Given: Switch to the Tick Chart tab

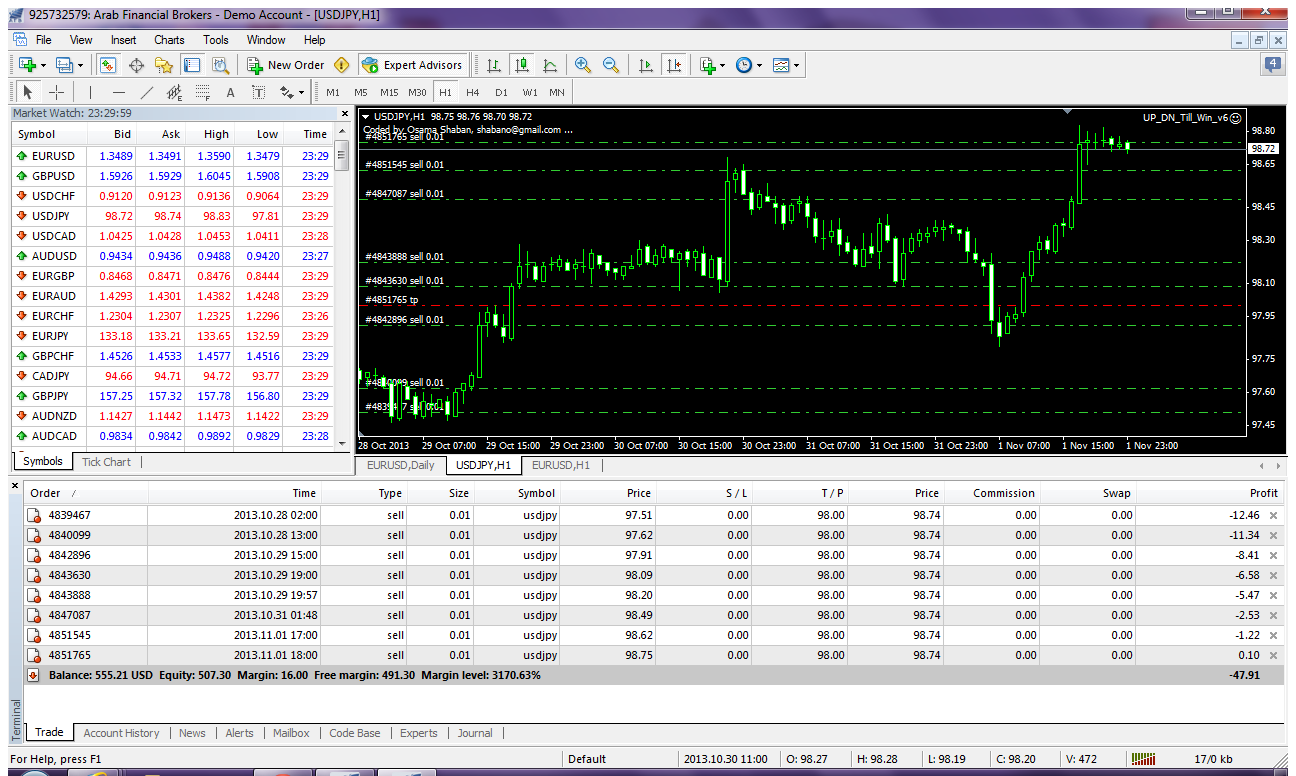Looking at the screenshot, I should coord(106,462).
